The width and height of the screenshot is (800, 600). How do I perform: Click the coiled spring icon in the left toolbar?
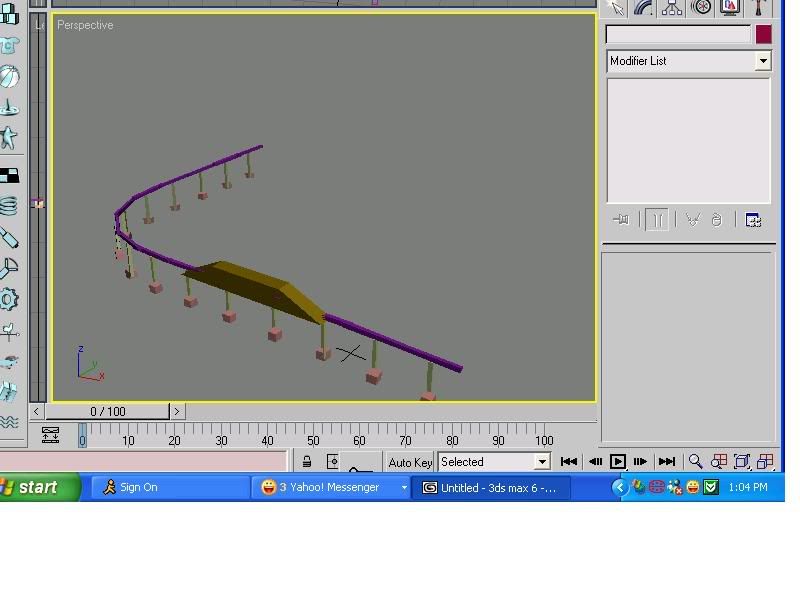click(9, 206)
